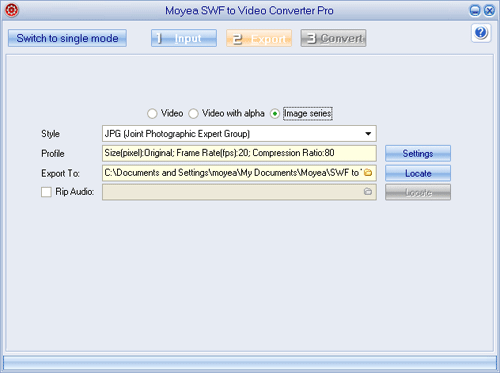Viewport: 500px width, 373px height.
Task: Click the red Moyea application logo icon
Action: click(x=12, y=10)
